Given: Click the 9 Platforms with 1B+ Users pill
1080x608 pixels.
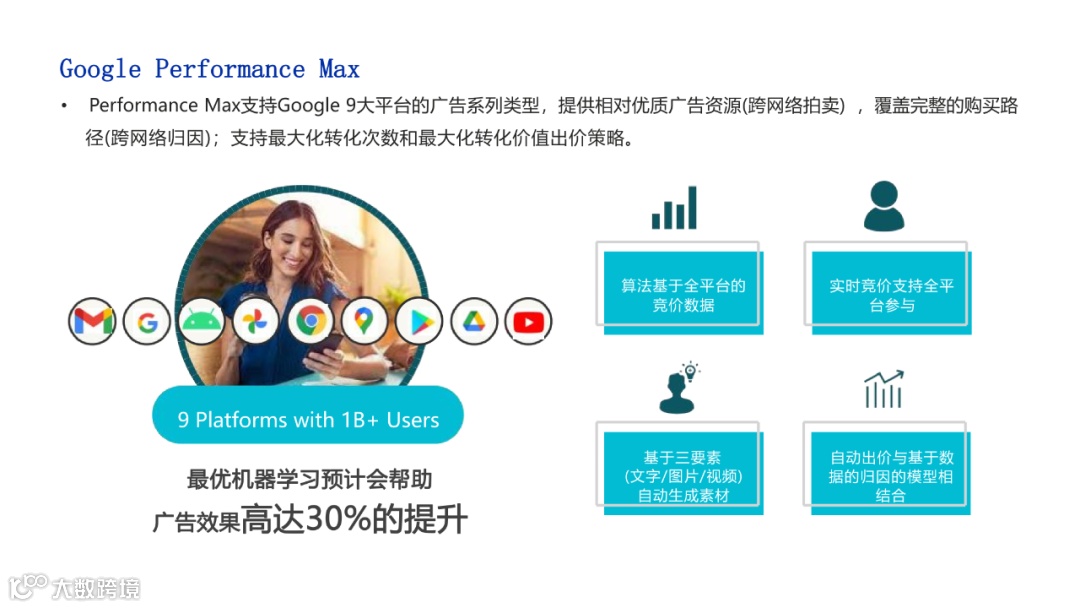Looking at the screenshot, I should pyautogui.click(x=308, y=415).
